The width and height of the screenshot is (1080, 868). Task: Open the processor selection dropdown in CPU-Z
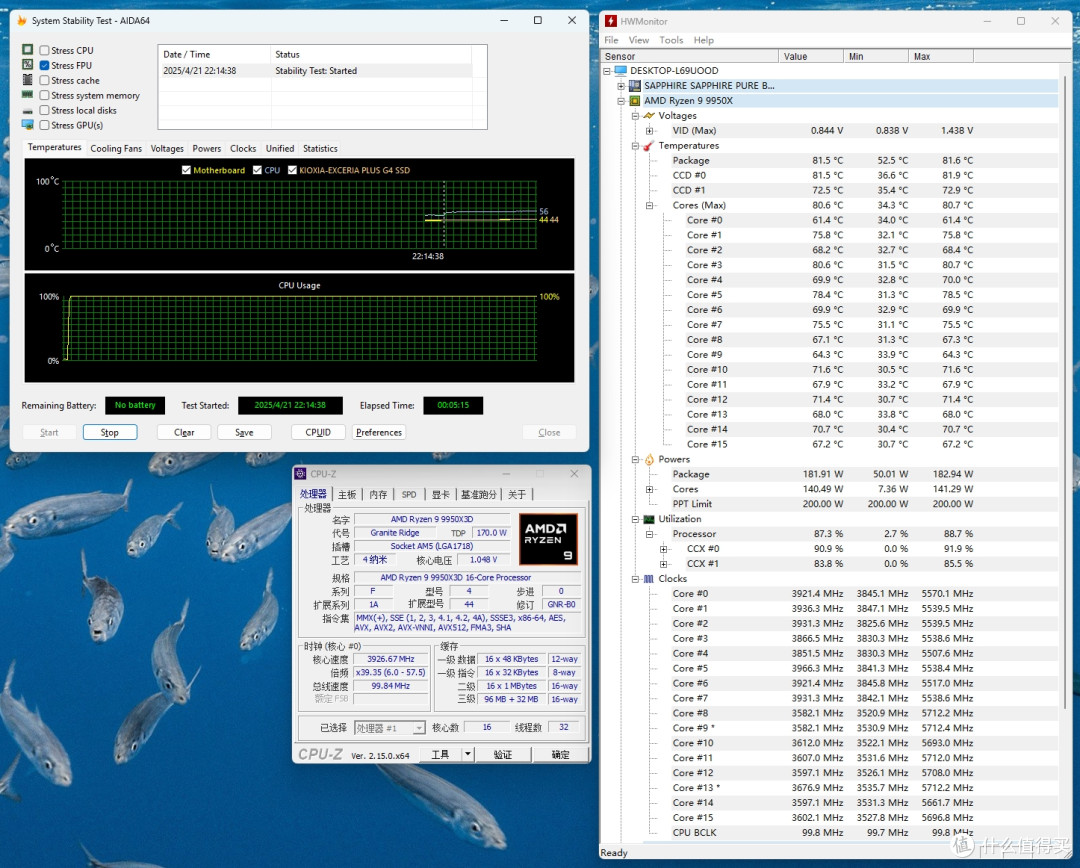pyautogui.click(x=419, y=728)
